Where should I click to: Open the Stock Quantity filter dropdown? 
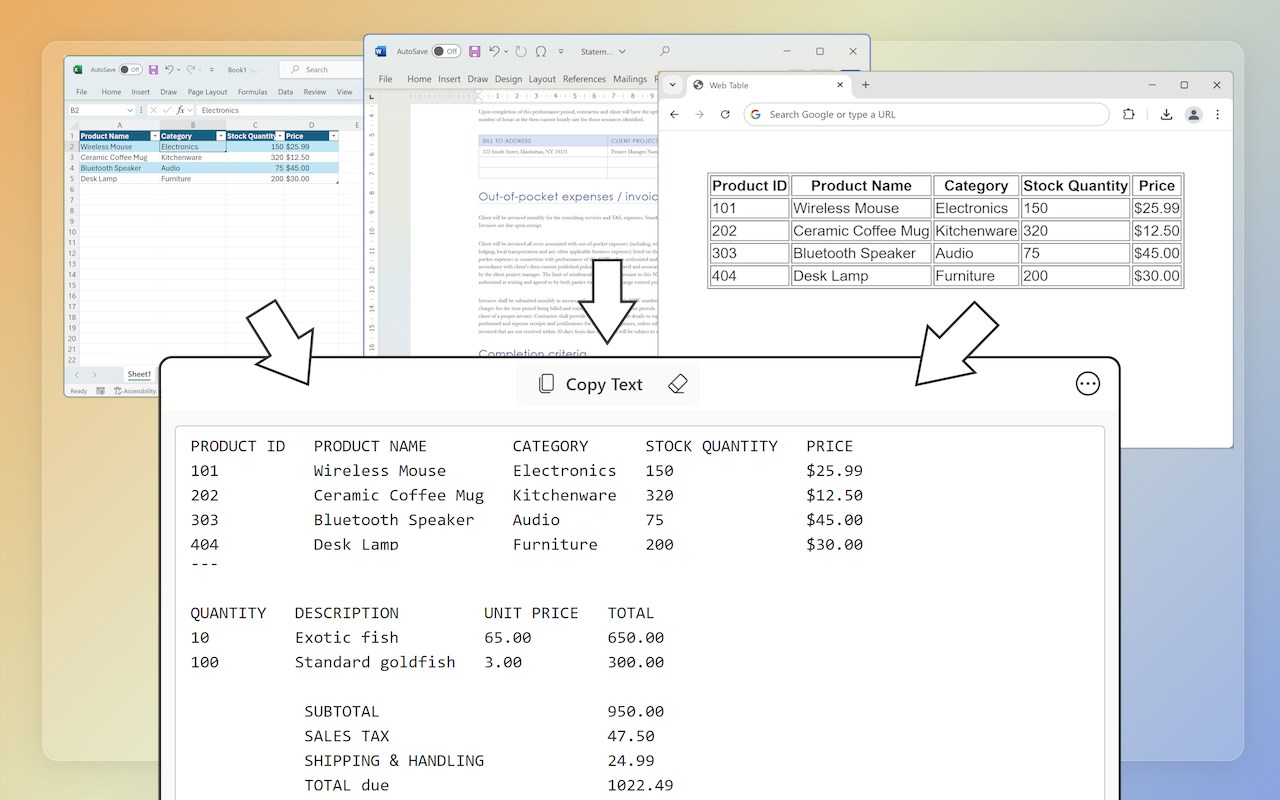click(278, 136)
